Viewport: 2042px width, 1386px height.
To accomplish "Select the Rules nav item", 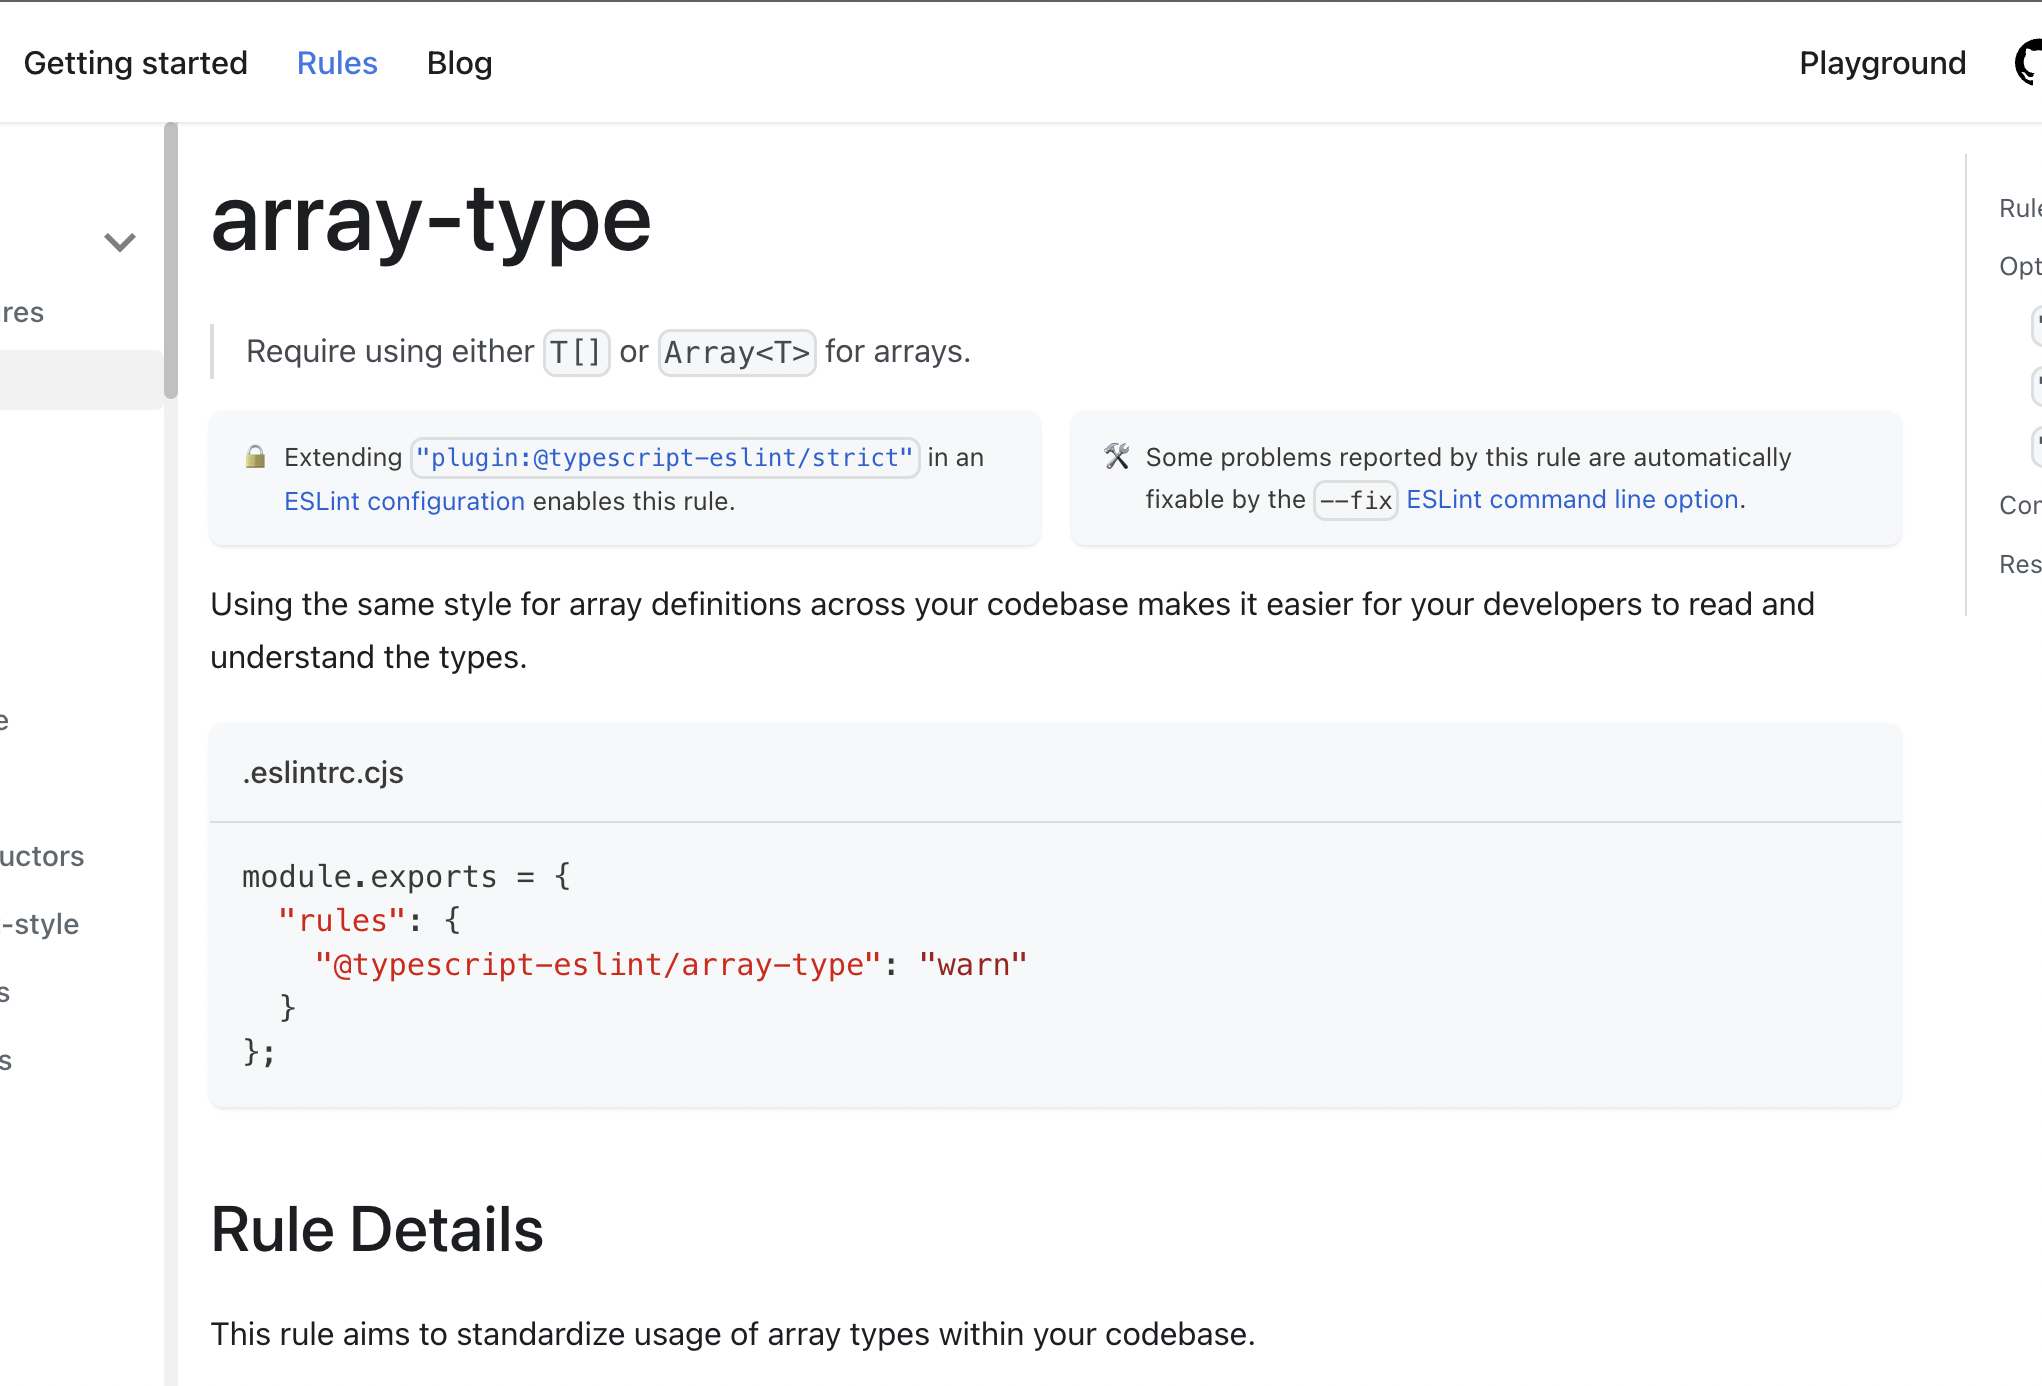I will coord(337,63).
